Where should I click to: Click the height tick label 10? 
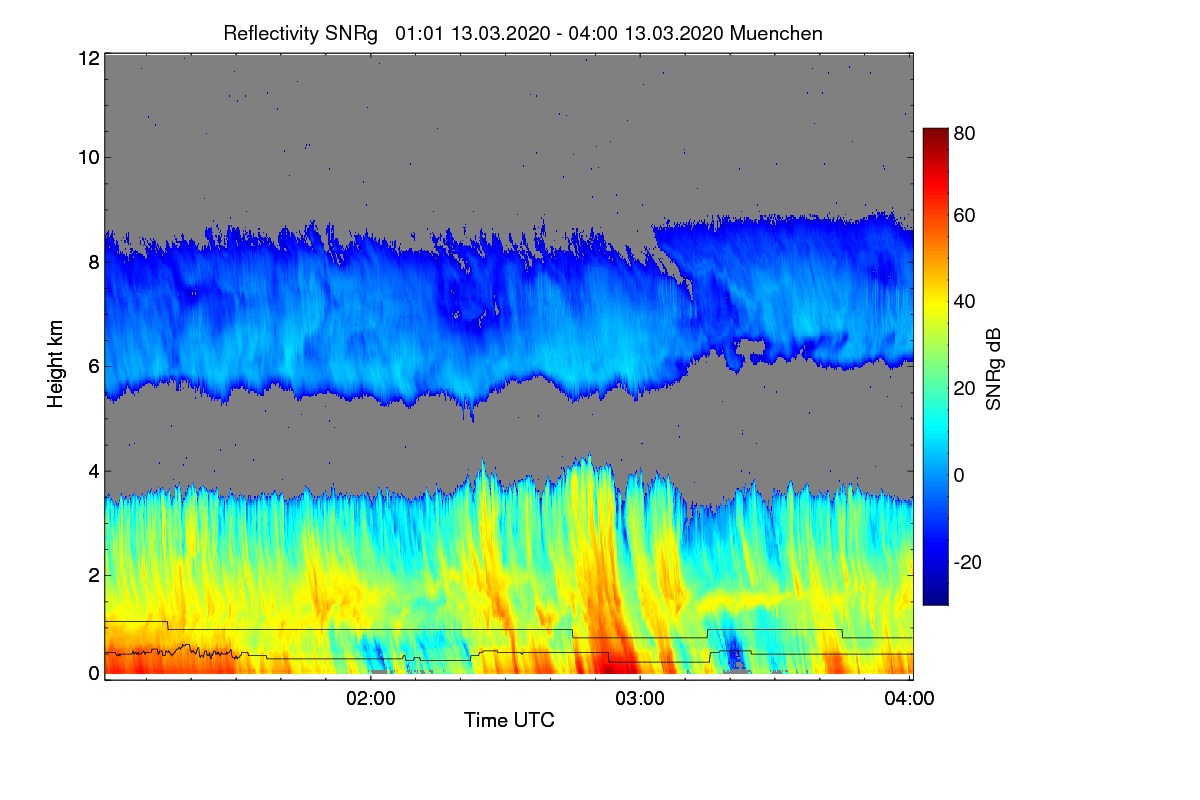(88, 157)
